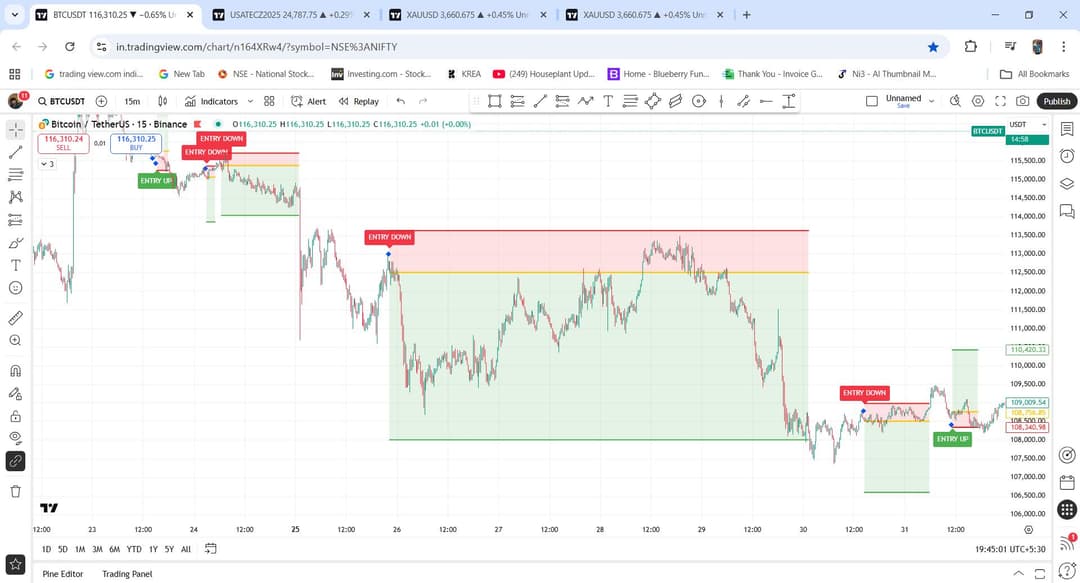Viewport: 1080px width, 583px height.
Task: Open the USDT currency dropdown
Action: [x=1028, y=125]
